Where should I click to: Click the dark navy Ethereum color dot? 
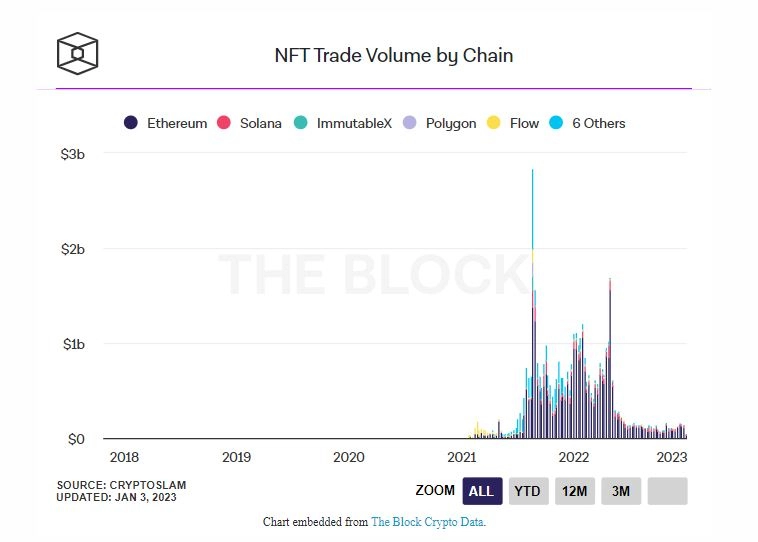(131, 122)
